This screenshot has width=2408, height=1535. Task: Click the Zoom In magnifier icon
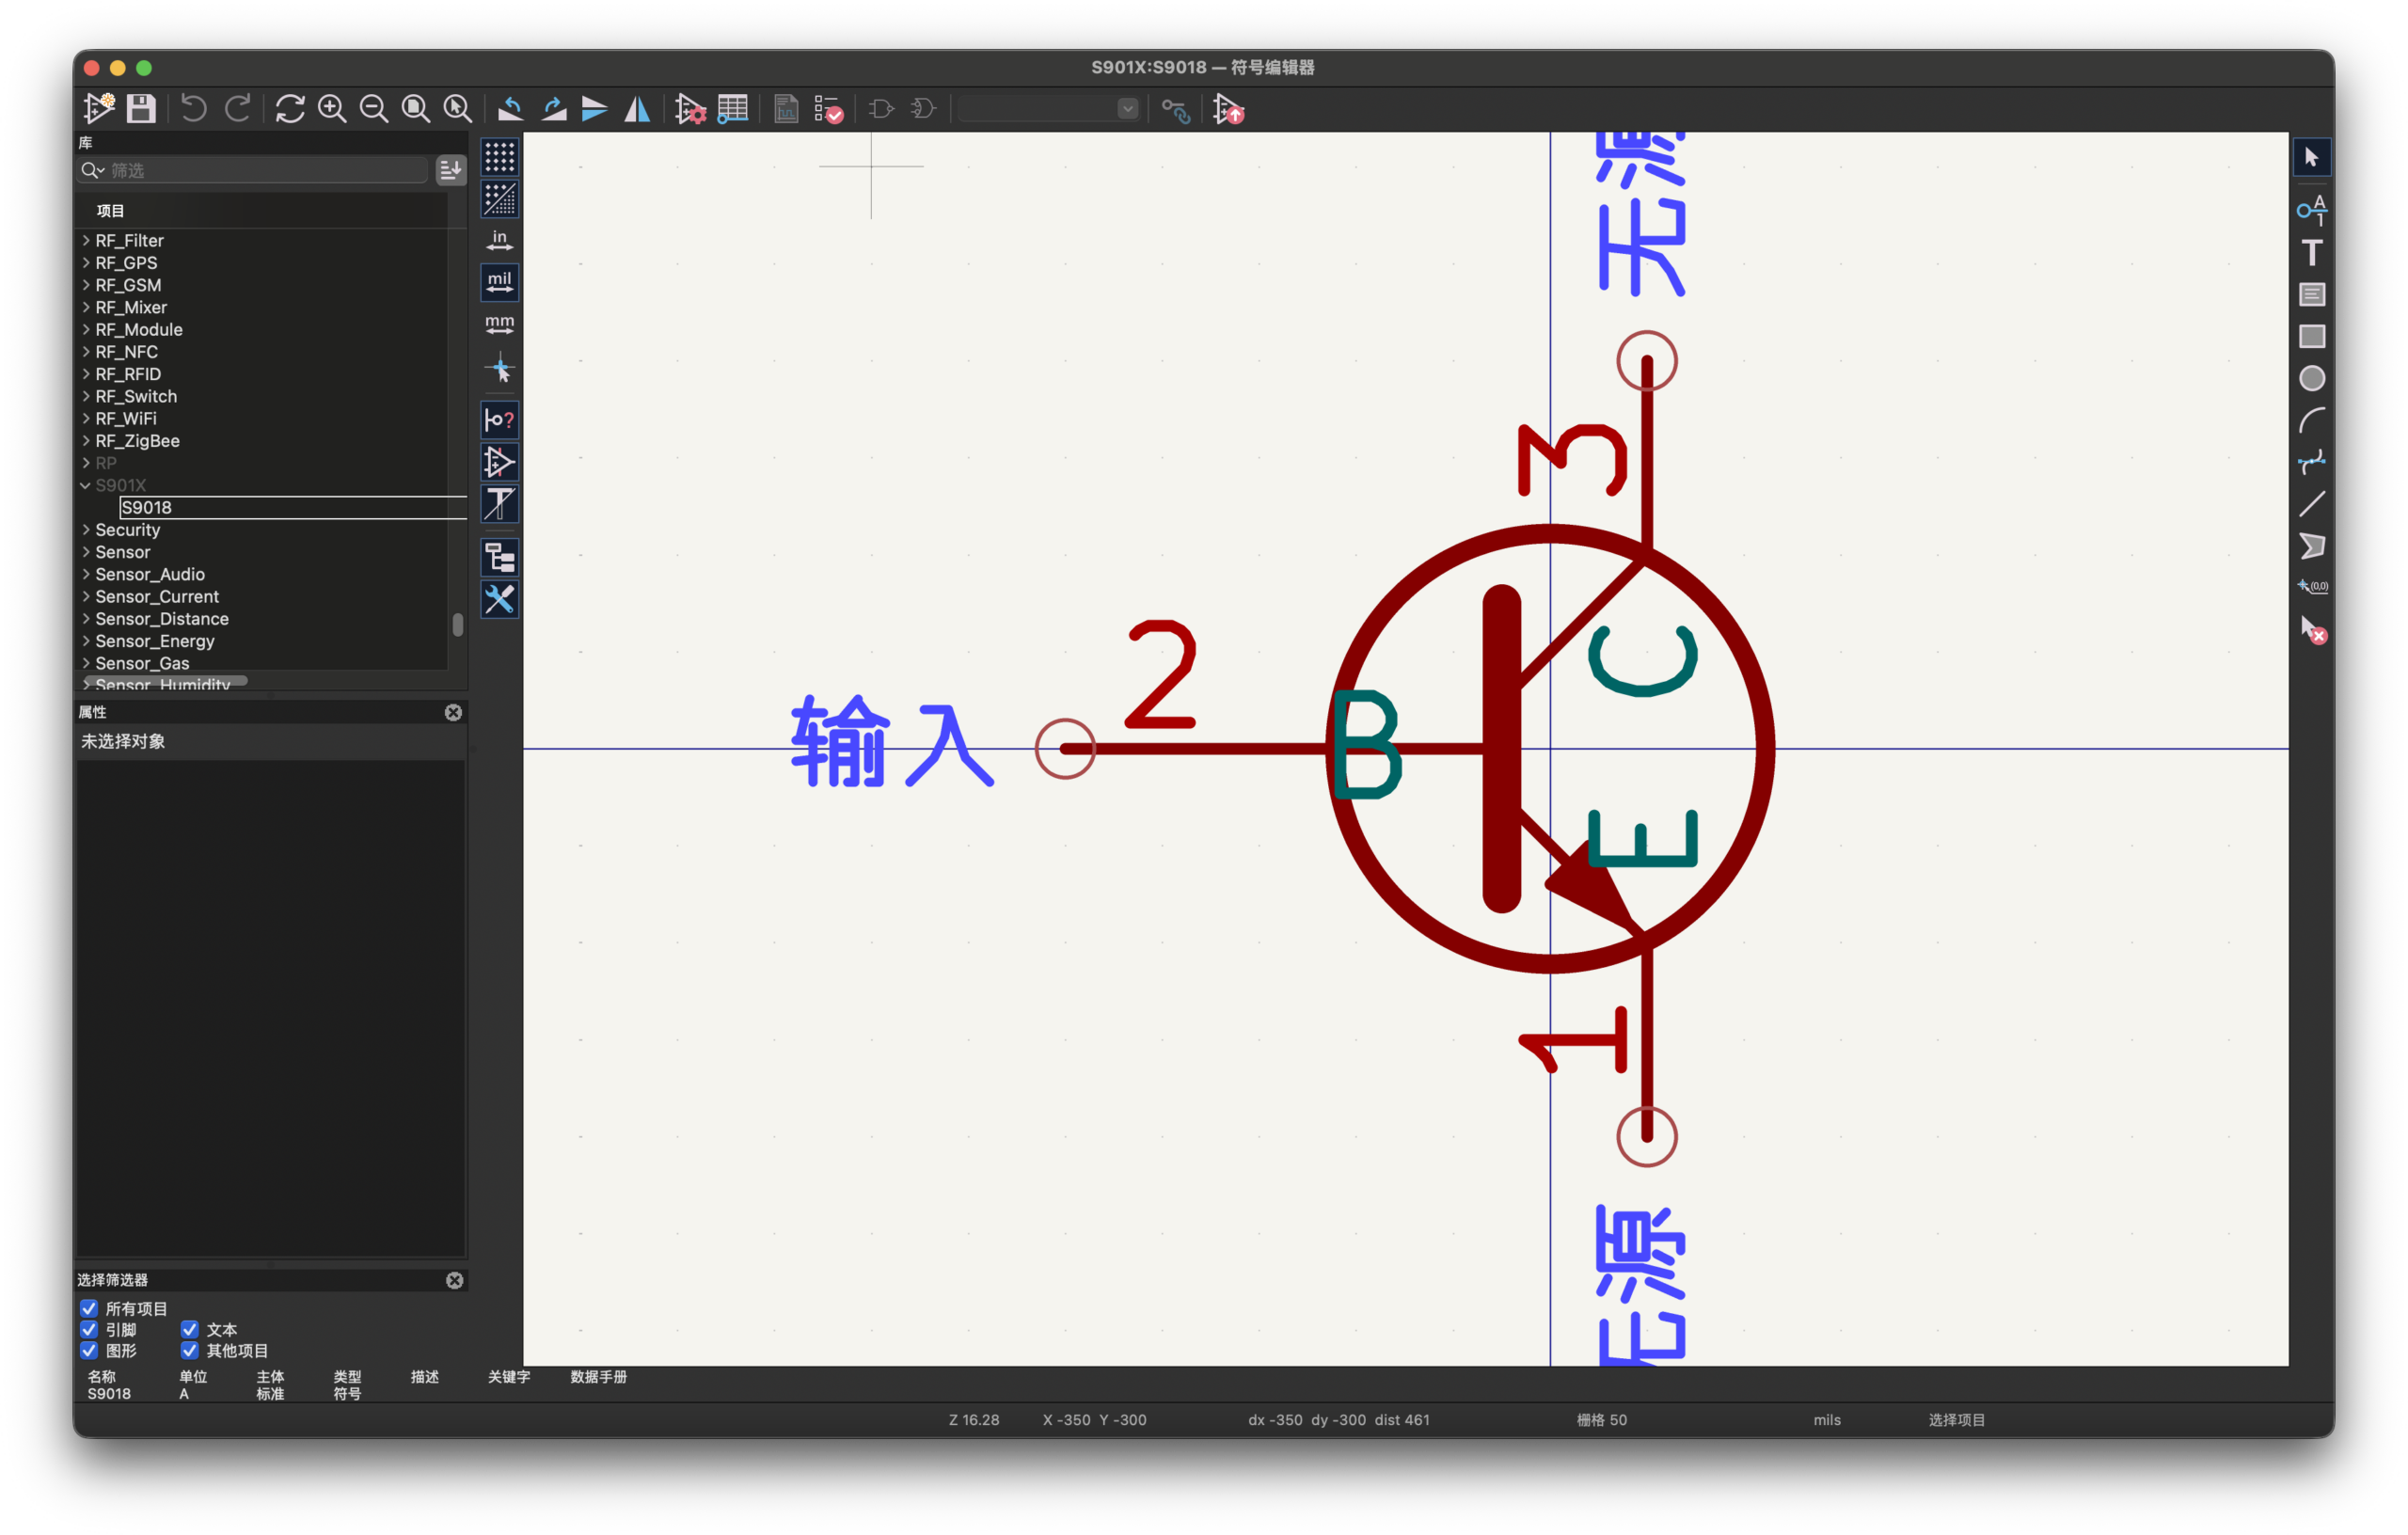click(332, 108)
